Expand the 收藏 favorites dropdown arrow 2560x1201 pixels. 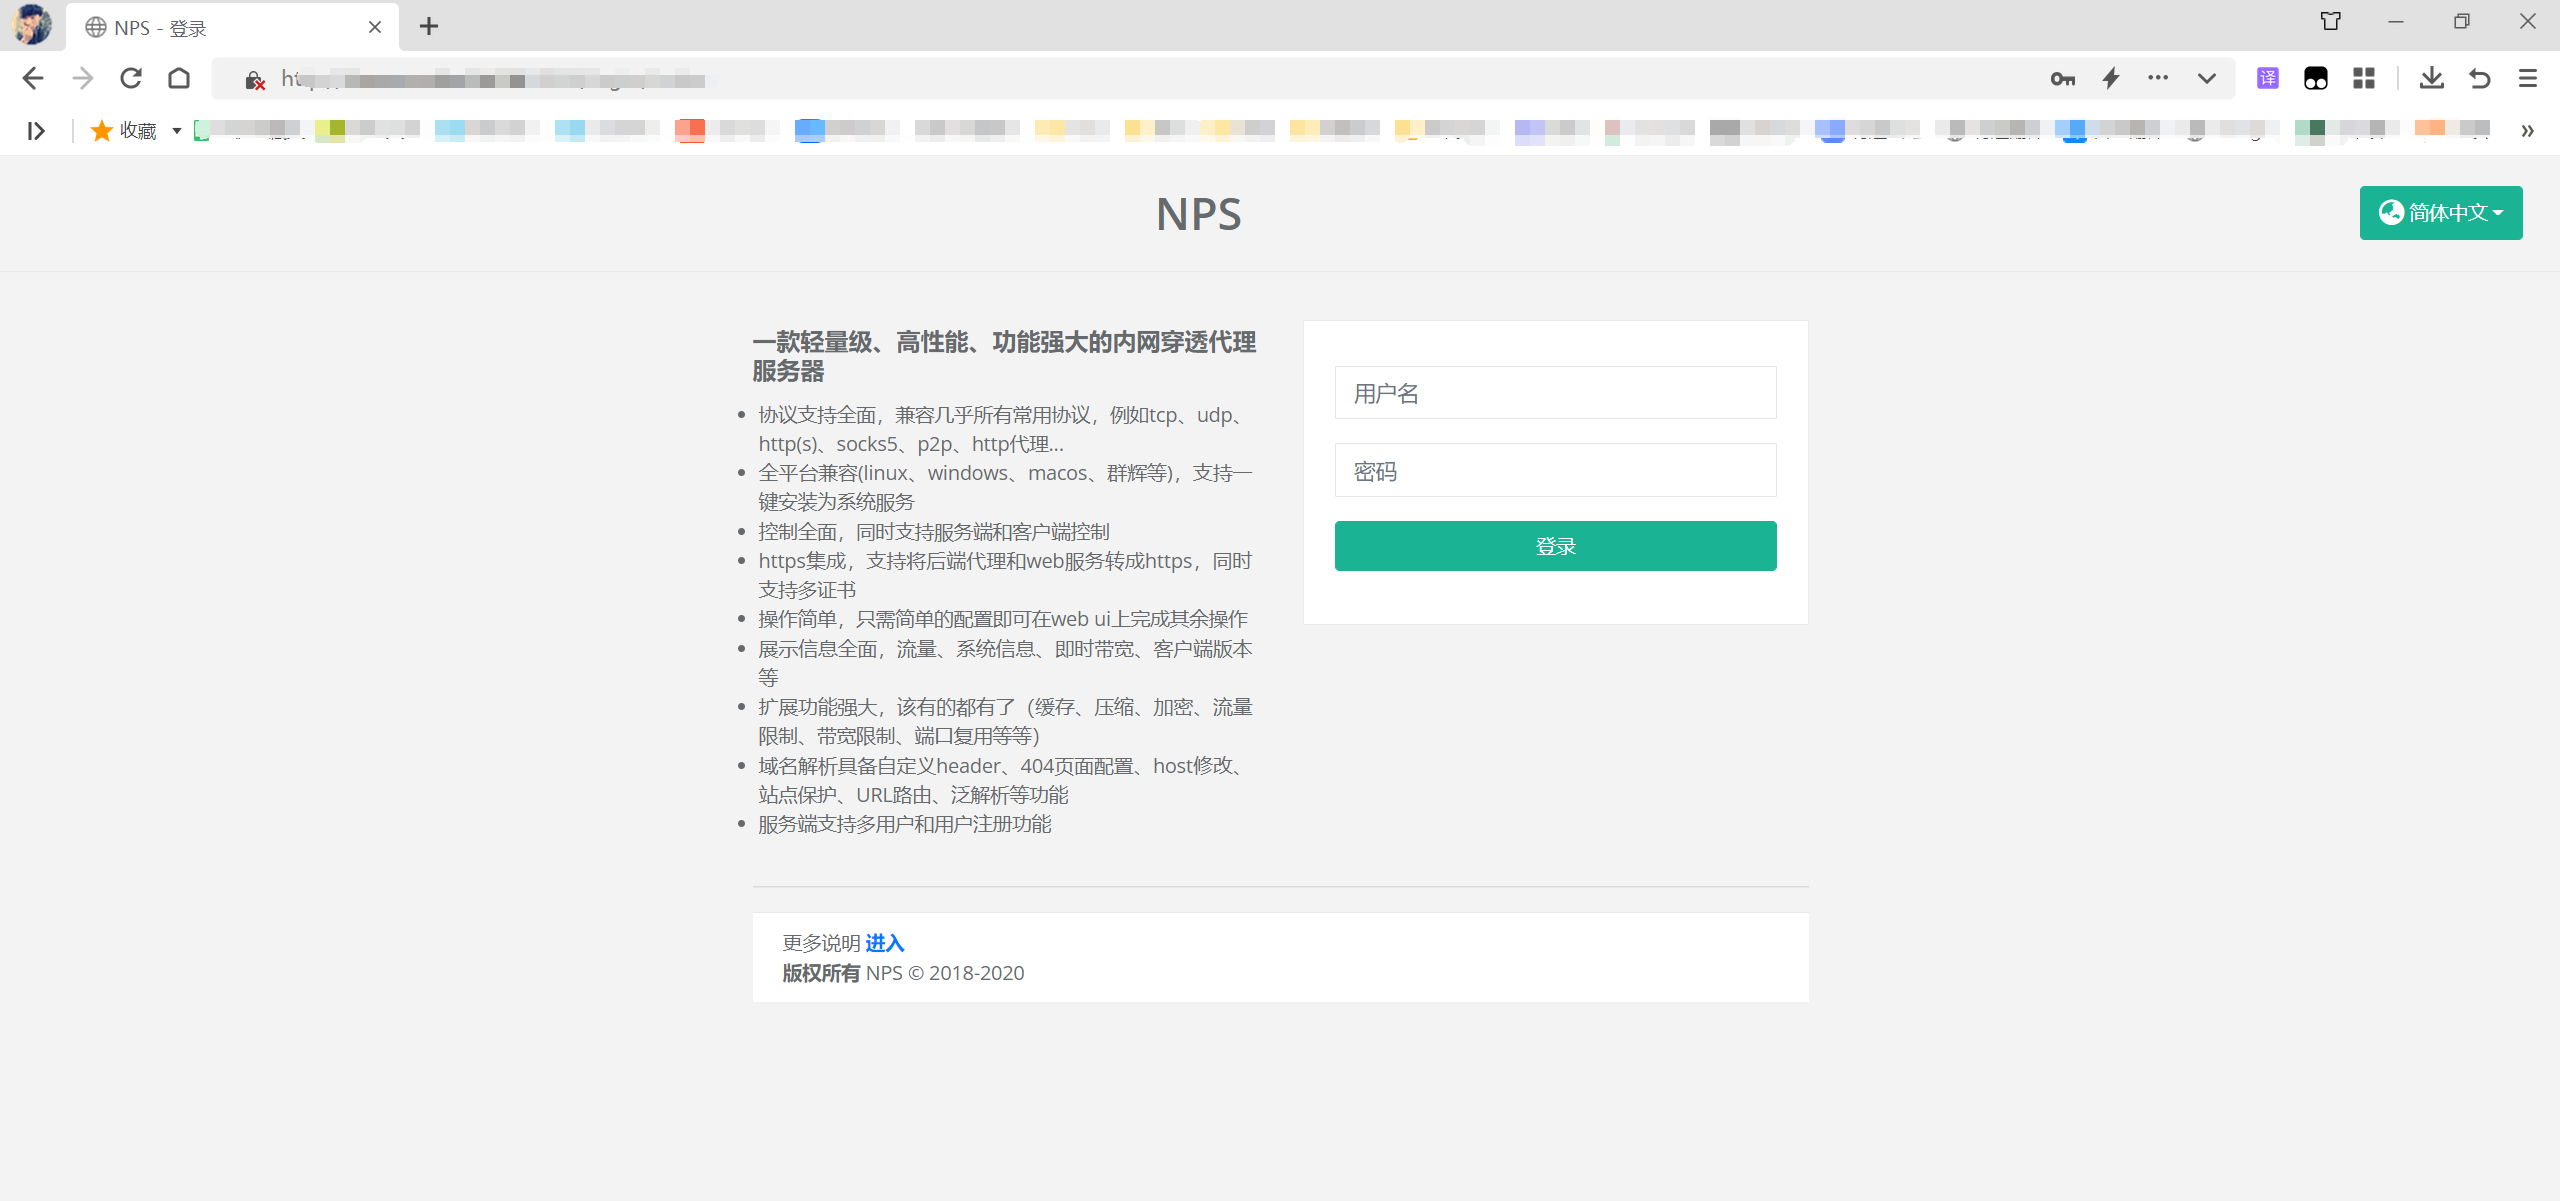point(175,130)
